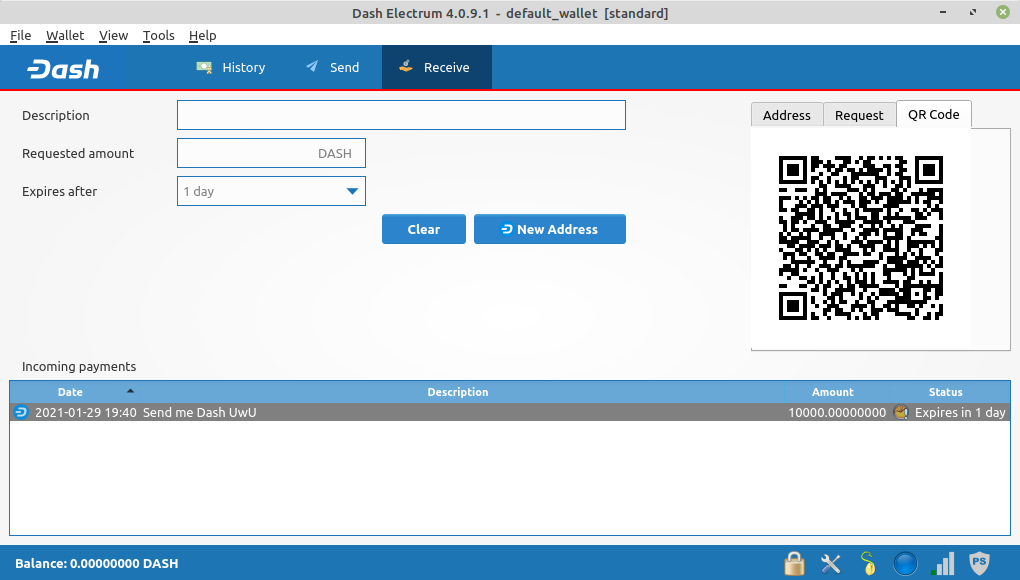Screen dimensions: 1020x580
Task: Select the Receive tab
Action: [x=436, y=68]
